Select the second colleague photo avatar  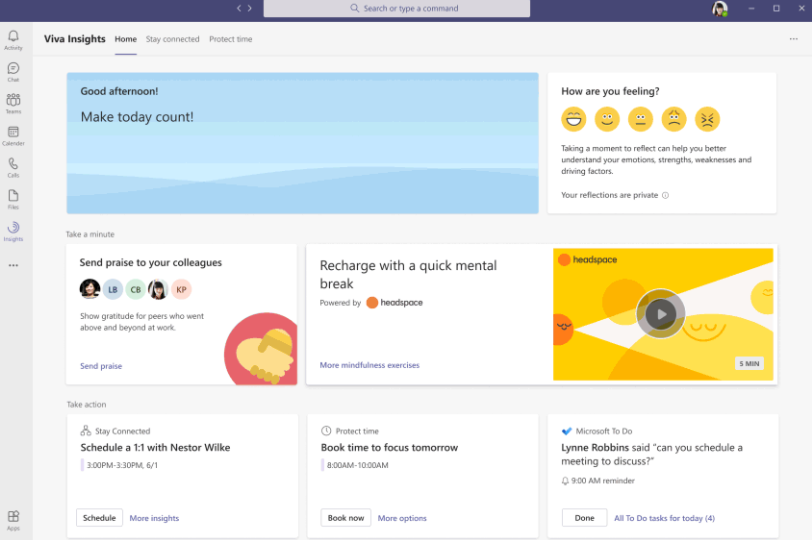[158, 289]
